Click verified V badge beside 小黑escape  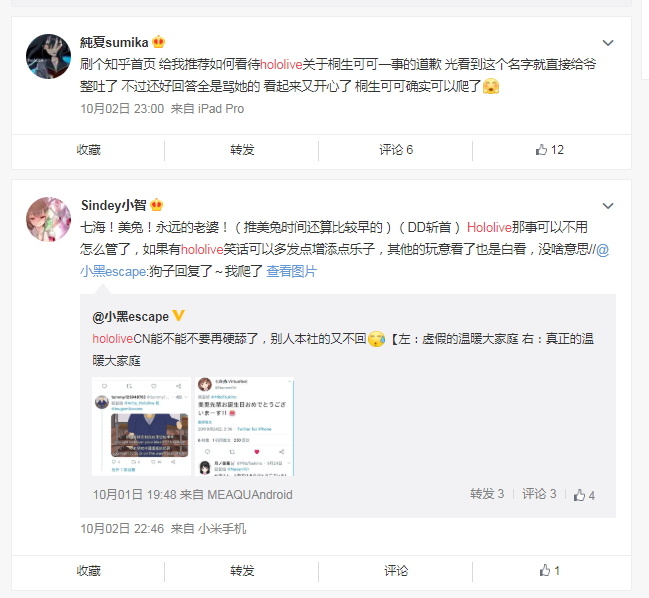[x=178, y=316]
